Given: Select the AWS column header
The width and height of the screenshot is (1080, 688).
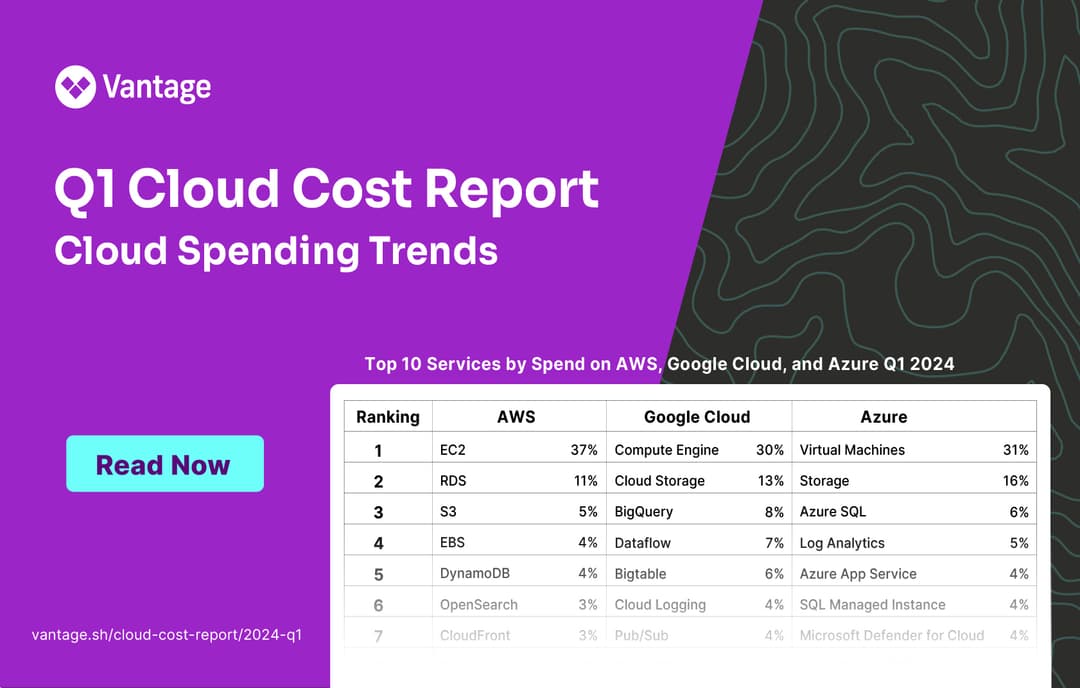Looking at the screenshot, I should pos(516,416).
